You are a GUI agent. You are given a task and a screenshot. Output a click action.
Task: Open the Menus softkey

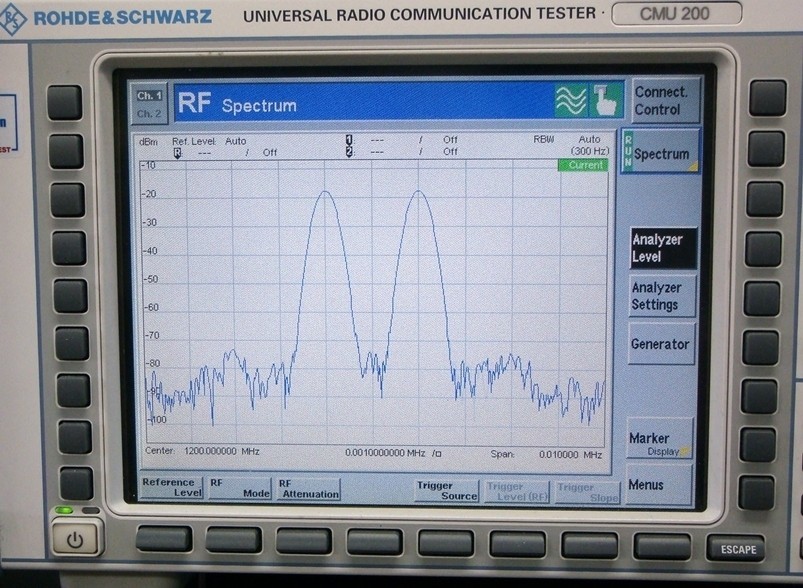[x=660, y=485]
